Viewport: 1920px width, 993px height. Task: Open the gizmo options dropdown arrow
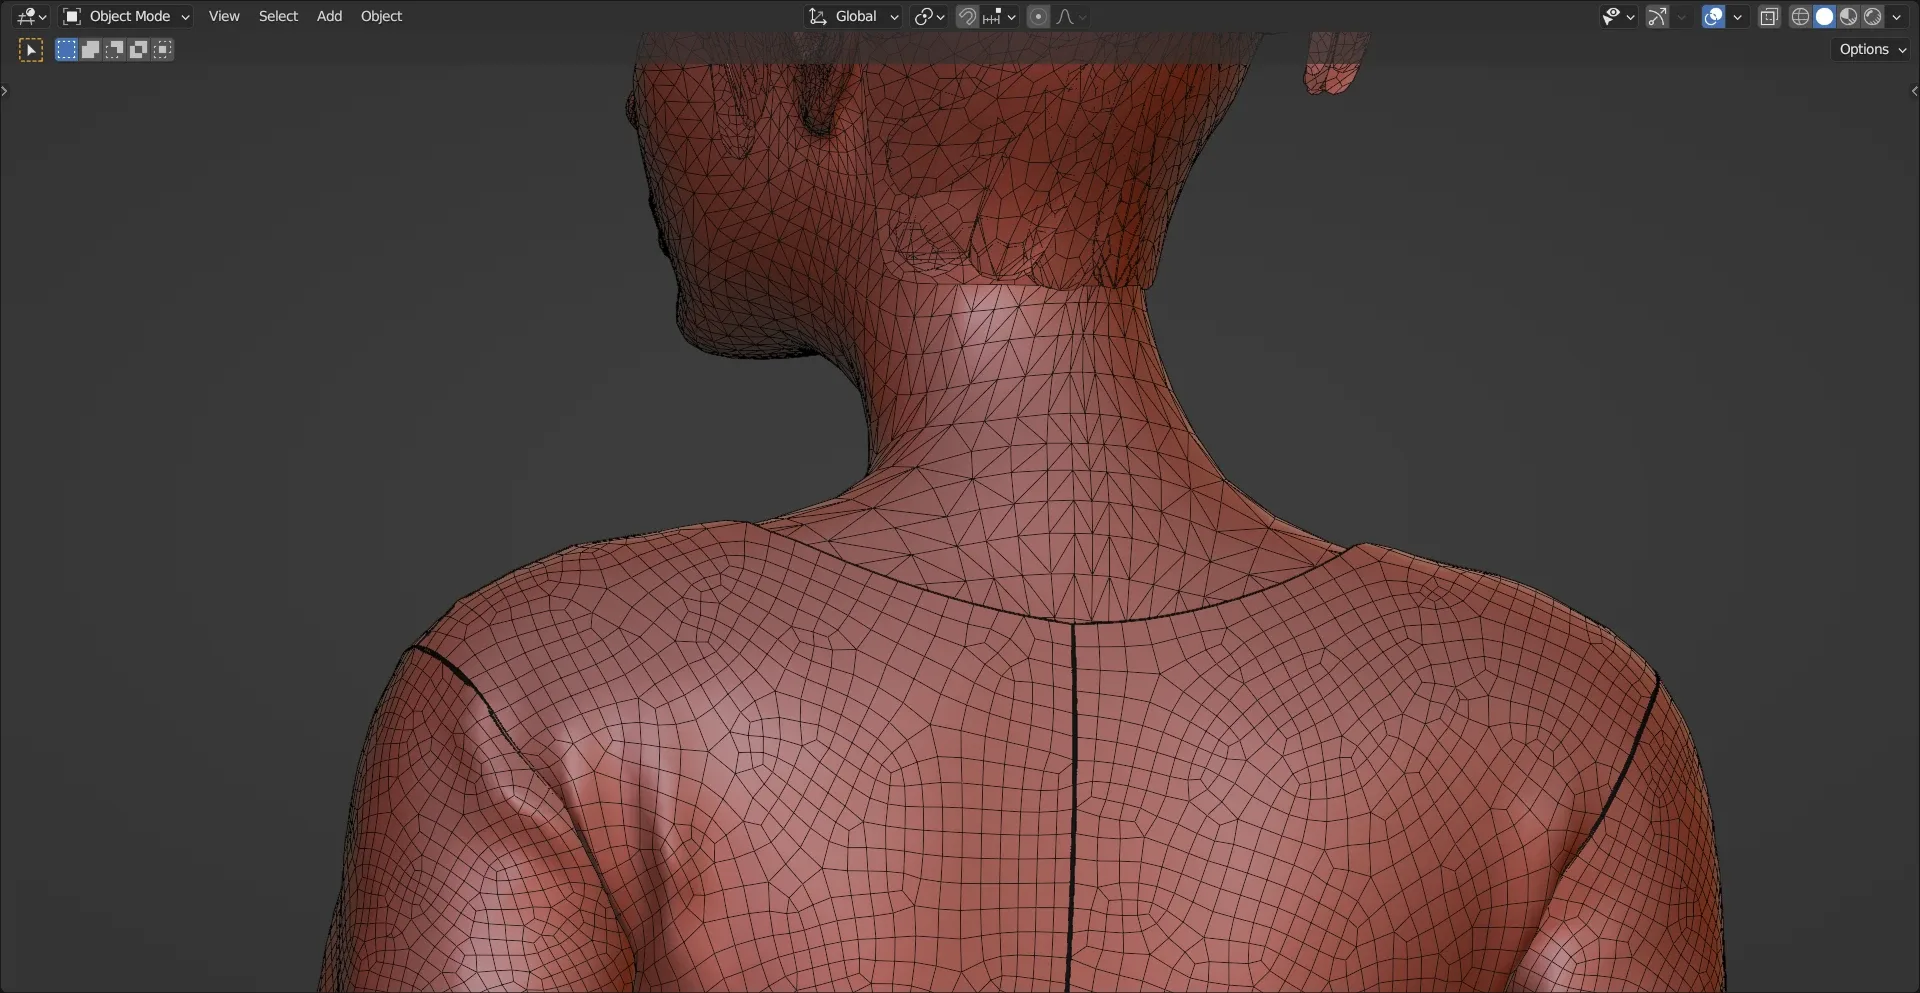pos(1681,16)
